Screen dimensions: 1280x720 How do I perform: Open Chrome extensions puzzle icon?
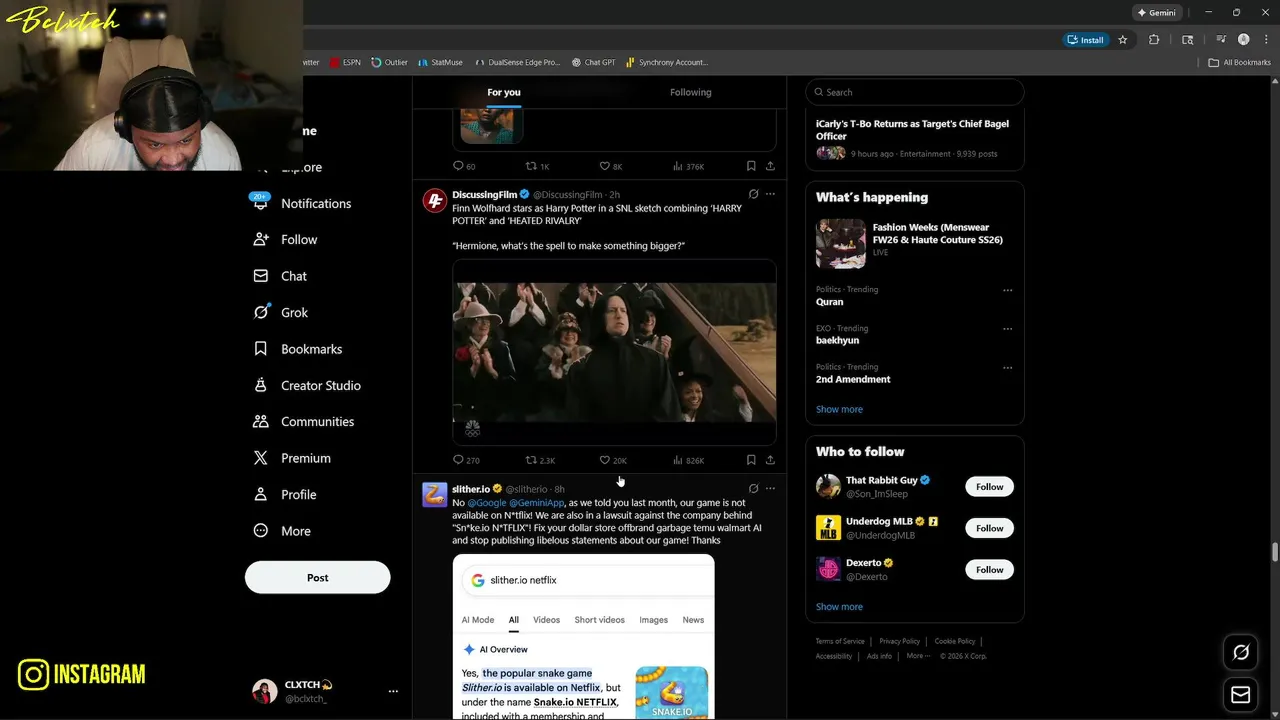pyautogui.click(x=1154, y=40)
